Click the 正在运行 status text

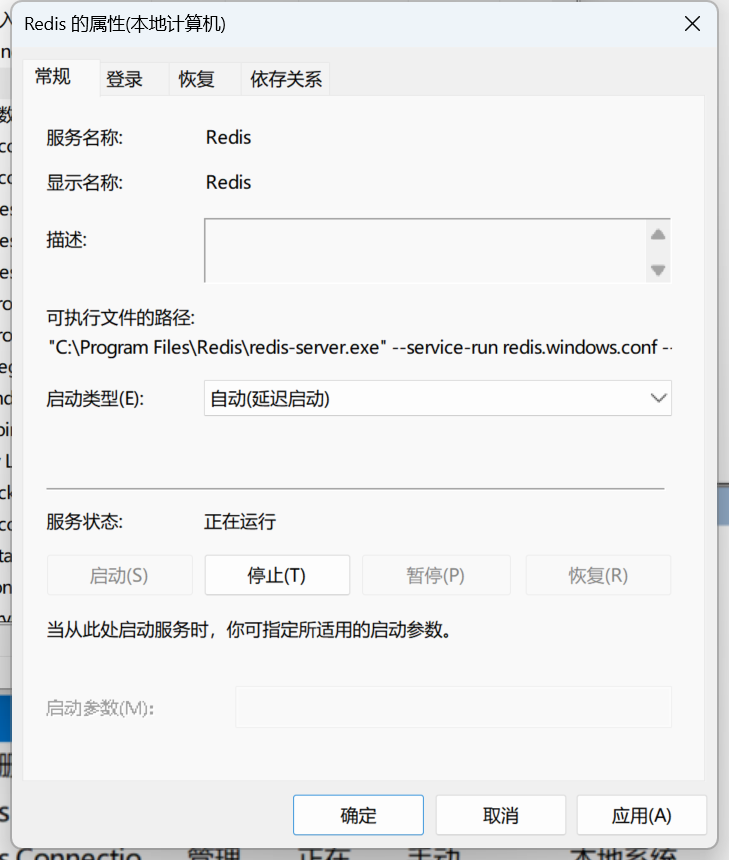[x=240, y=521]
